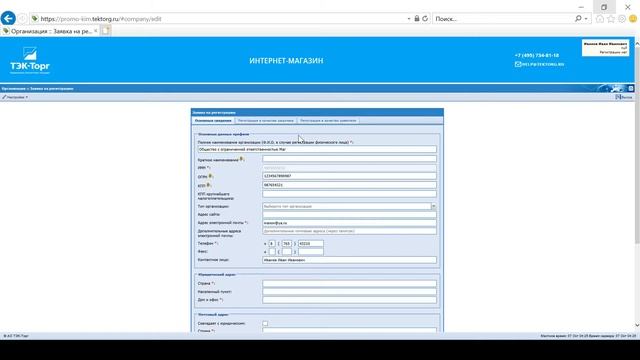
Task: Switch to third registration tab in the form
Action: 328,121
